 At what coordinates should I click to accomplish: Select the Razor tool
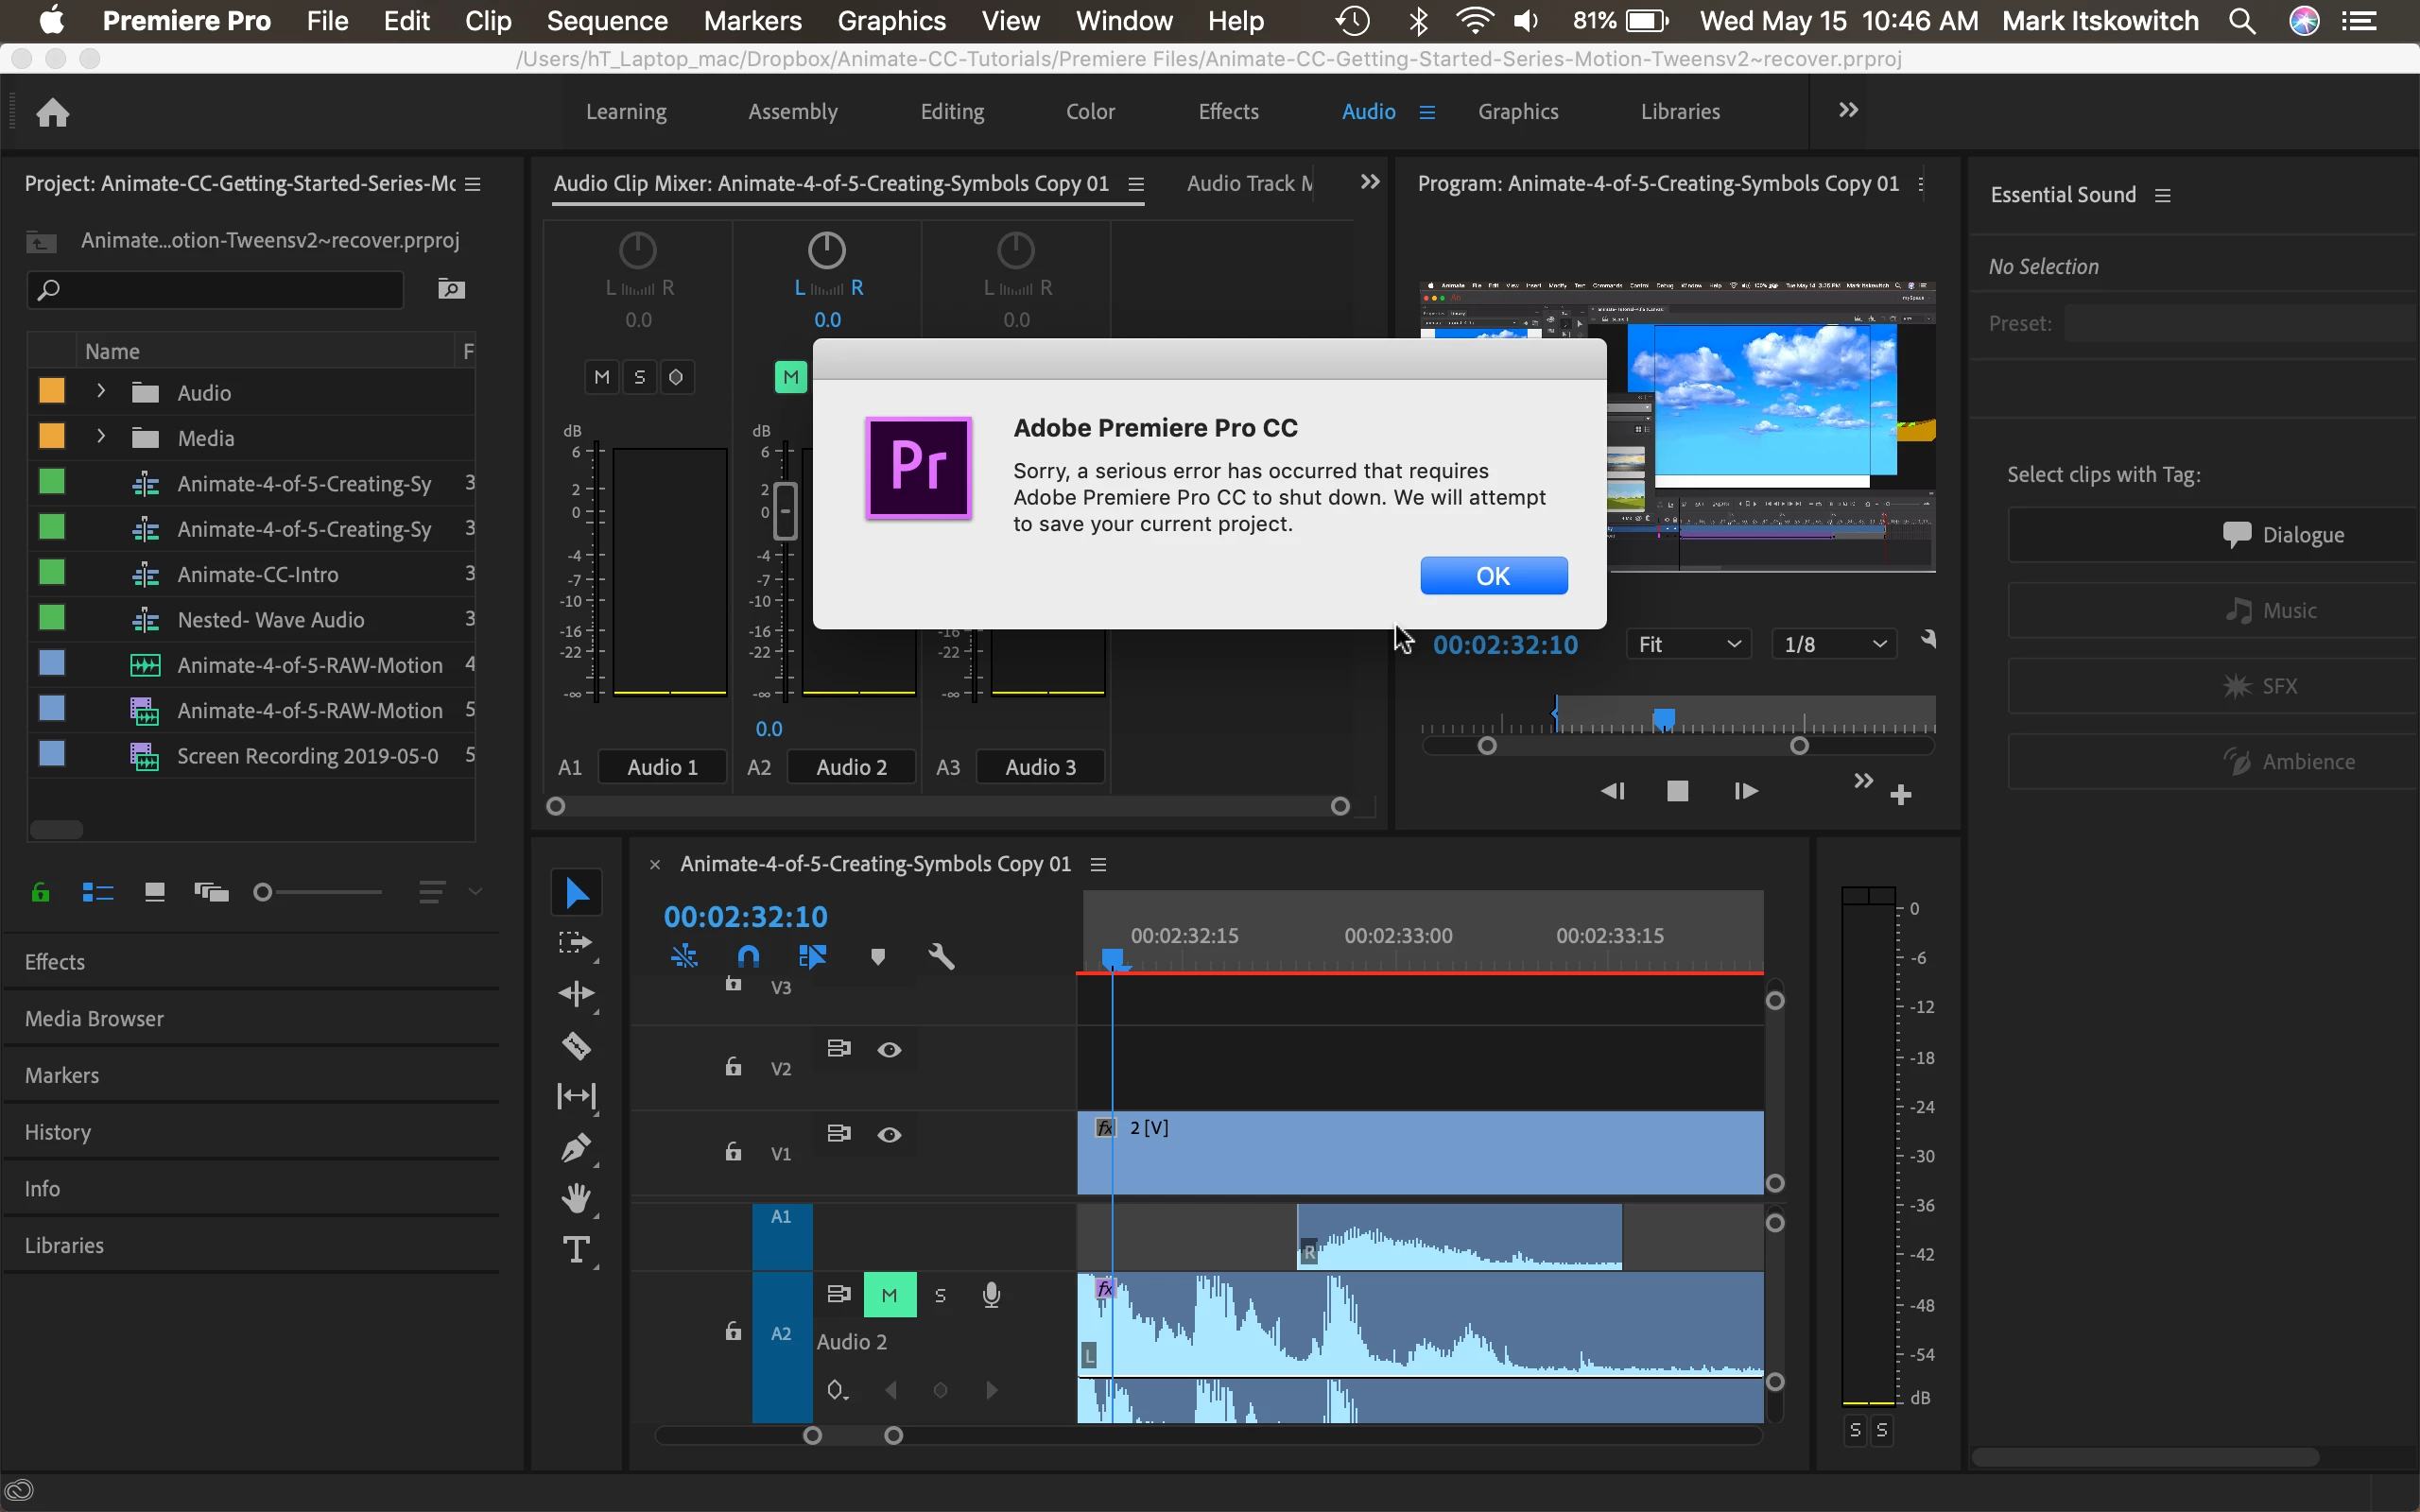pos(576,1046)
